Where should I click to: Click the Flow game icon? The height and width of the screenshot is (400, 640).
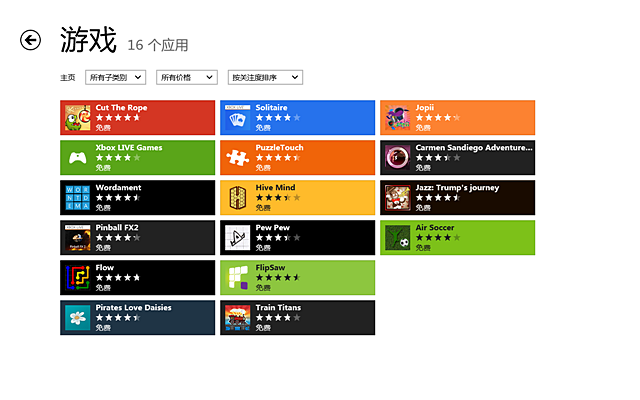tap(78, 278)
